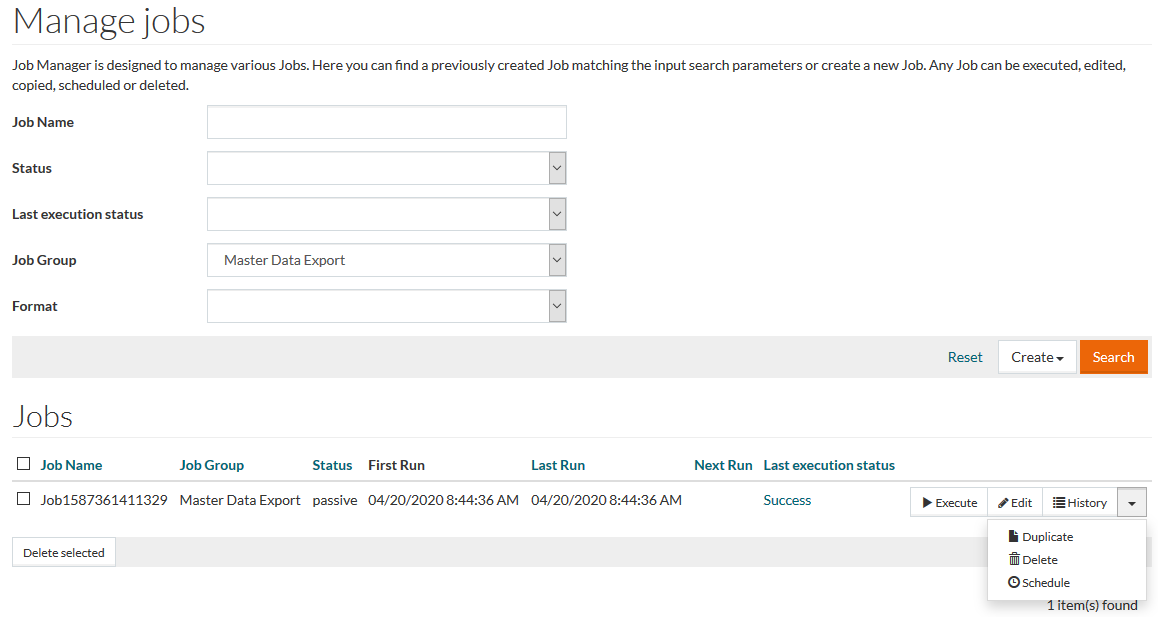Open the Job Group dropdown
1158x617 pixels.
[557, 260]
